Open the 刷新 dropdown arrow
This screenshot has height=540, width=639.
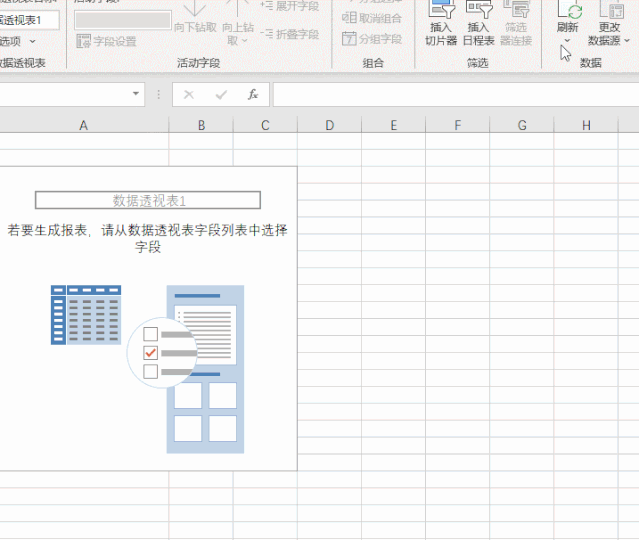pos(567,41)
